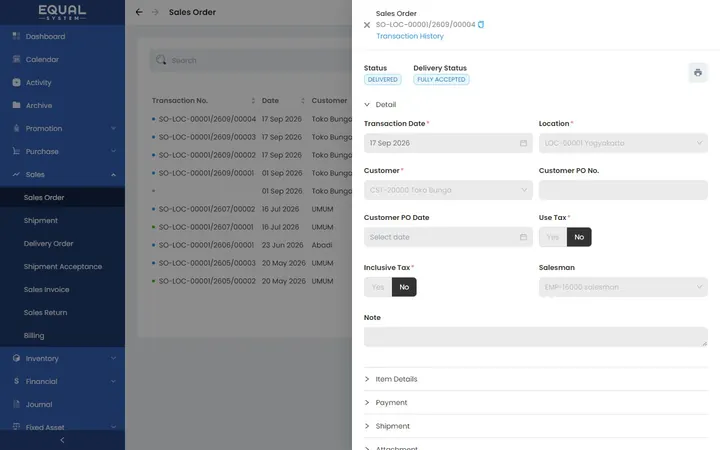This screenshot has height=450, width=720.
Task: Click the Calendar sidebar icon
Action: point(17,59)
